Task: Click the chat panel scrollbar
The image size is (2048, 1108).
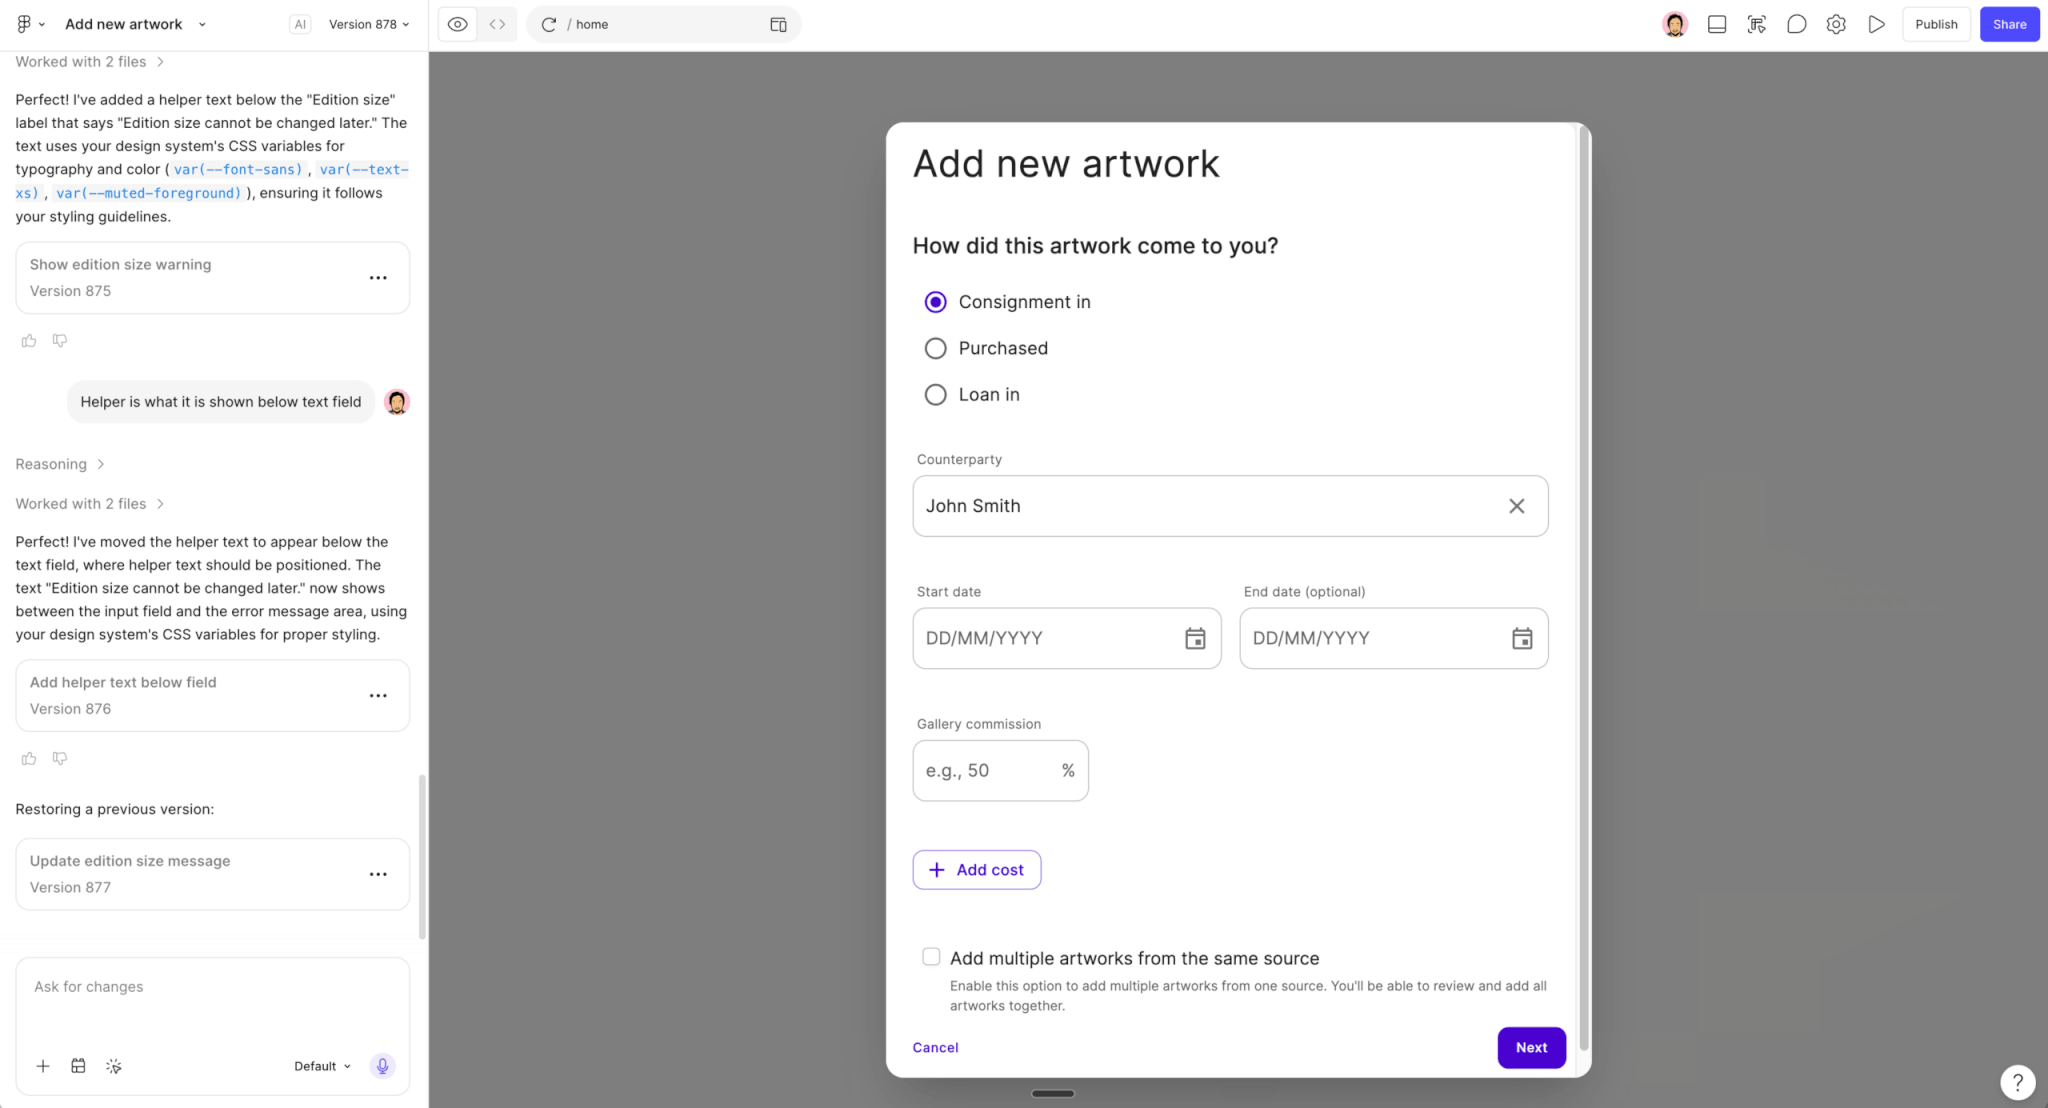Action: pos(422,856)
